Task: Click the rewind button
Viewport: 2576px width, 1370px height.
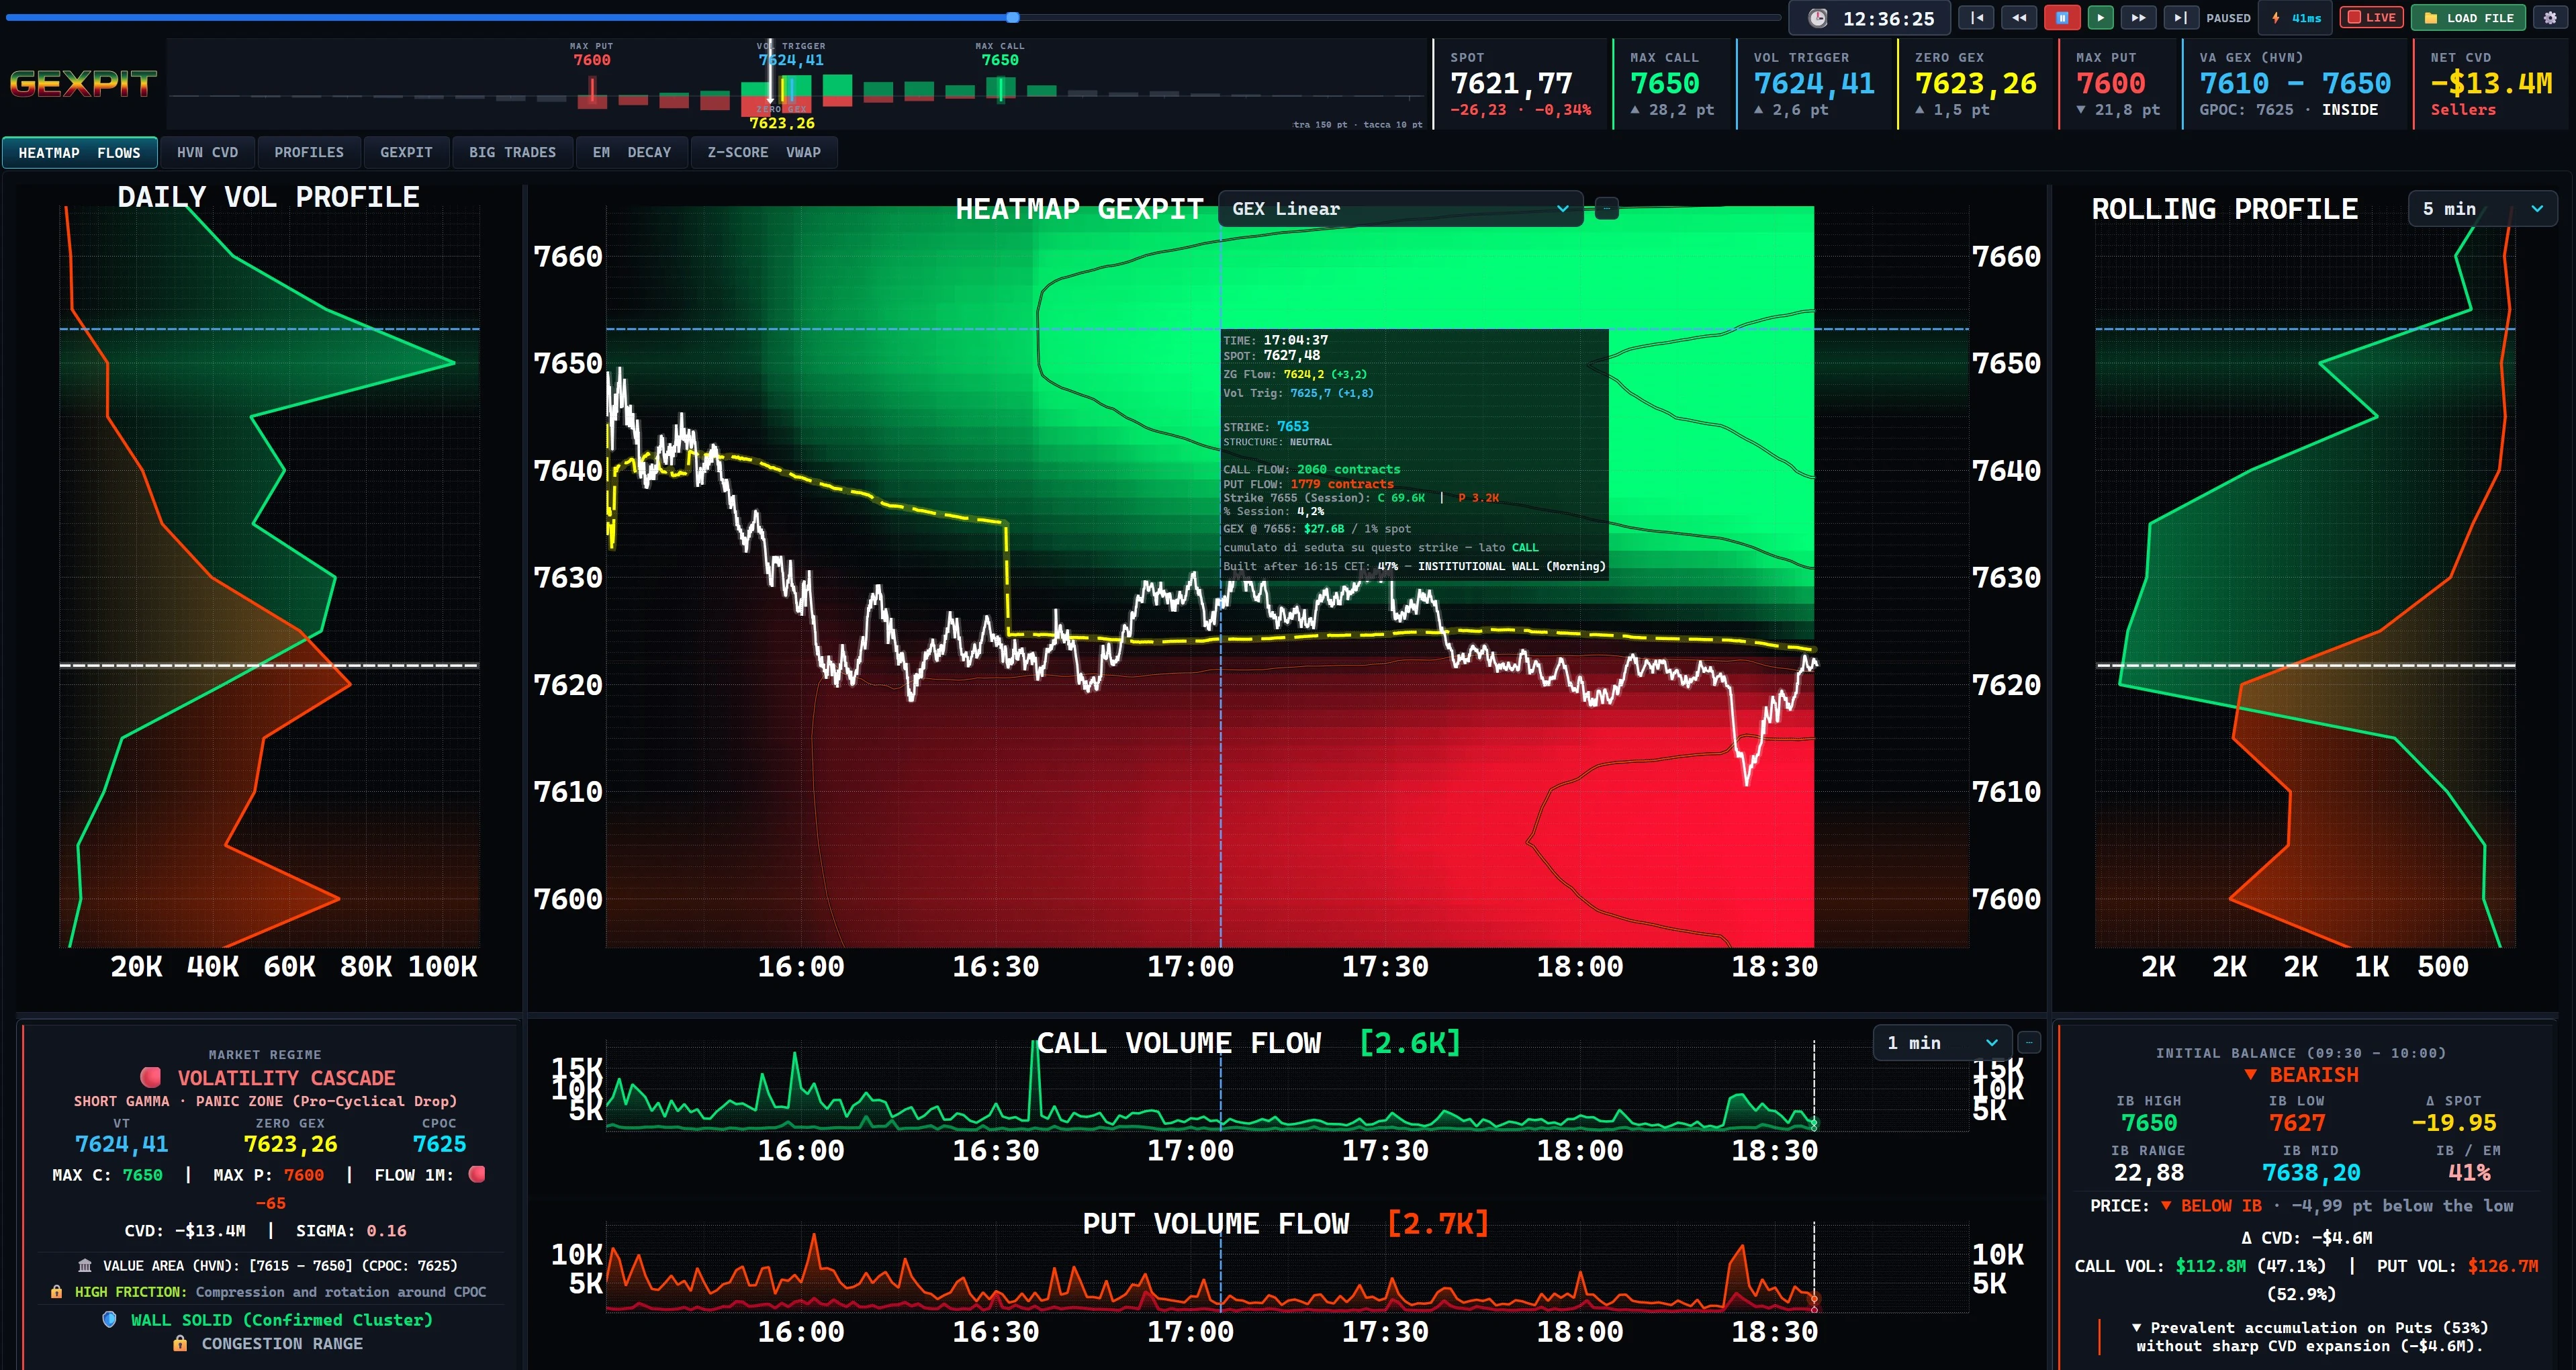Action: tap(2019, 18)
